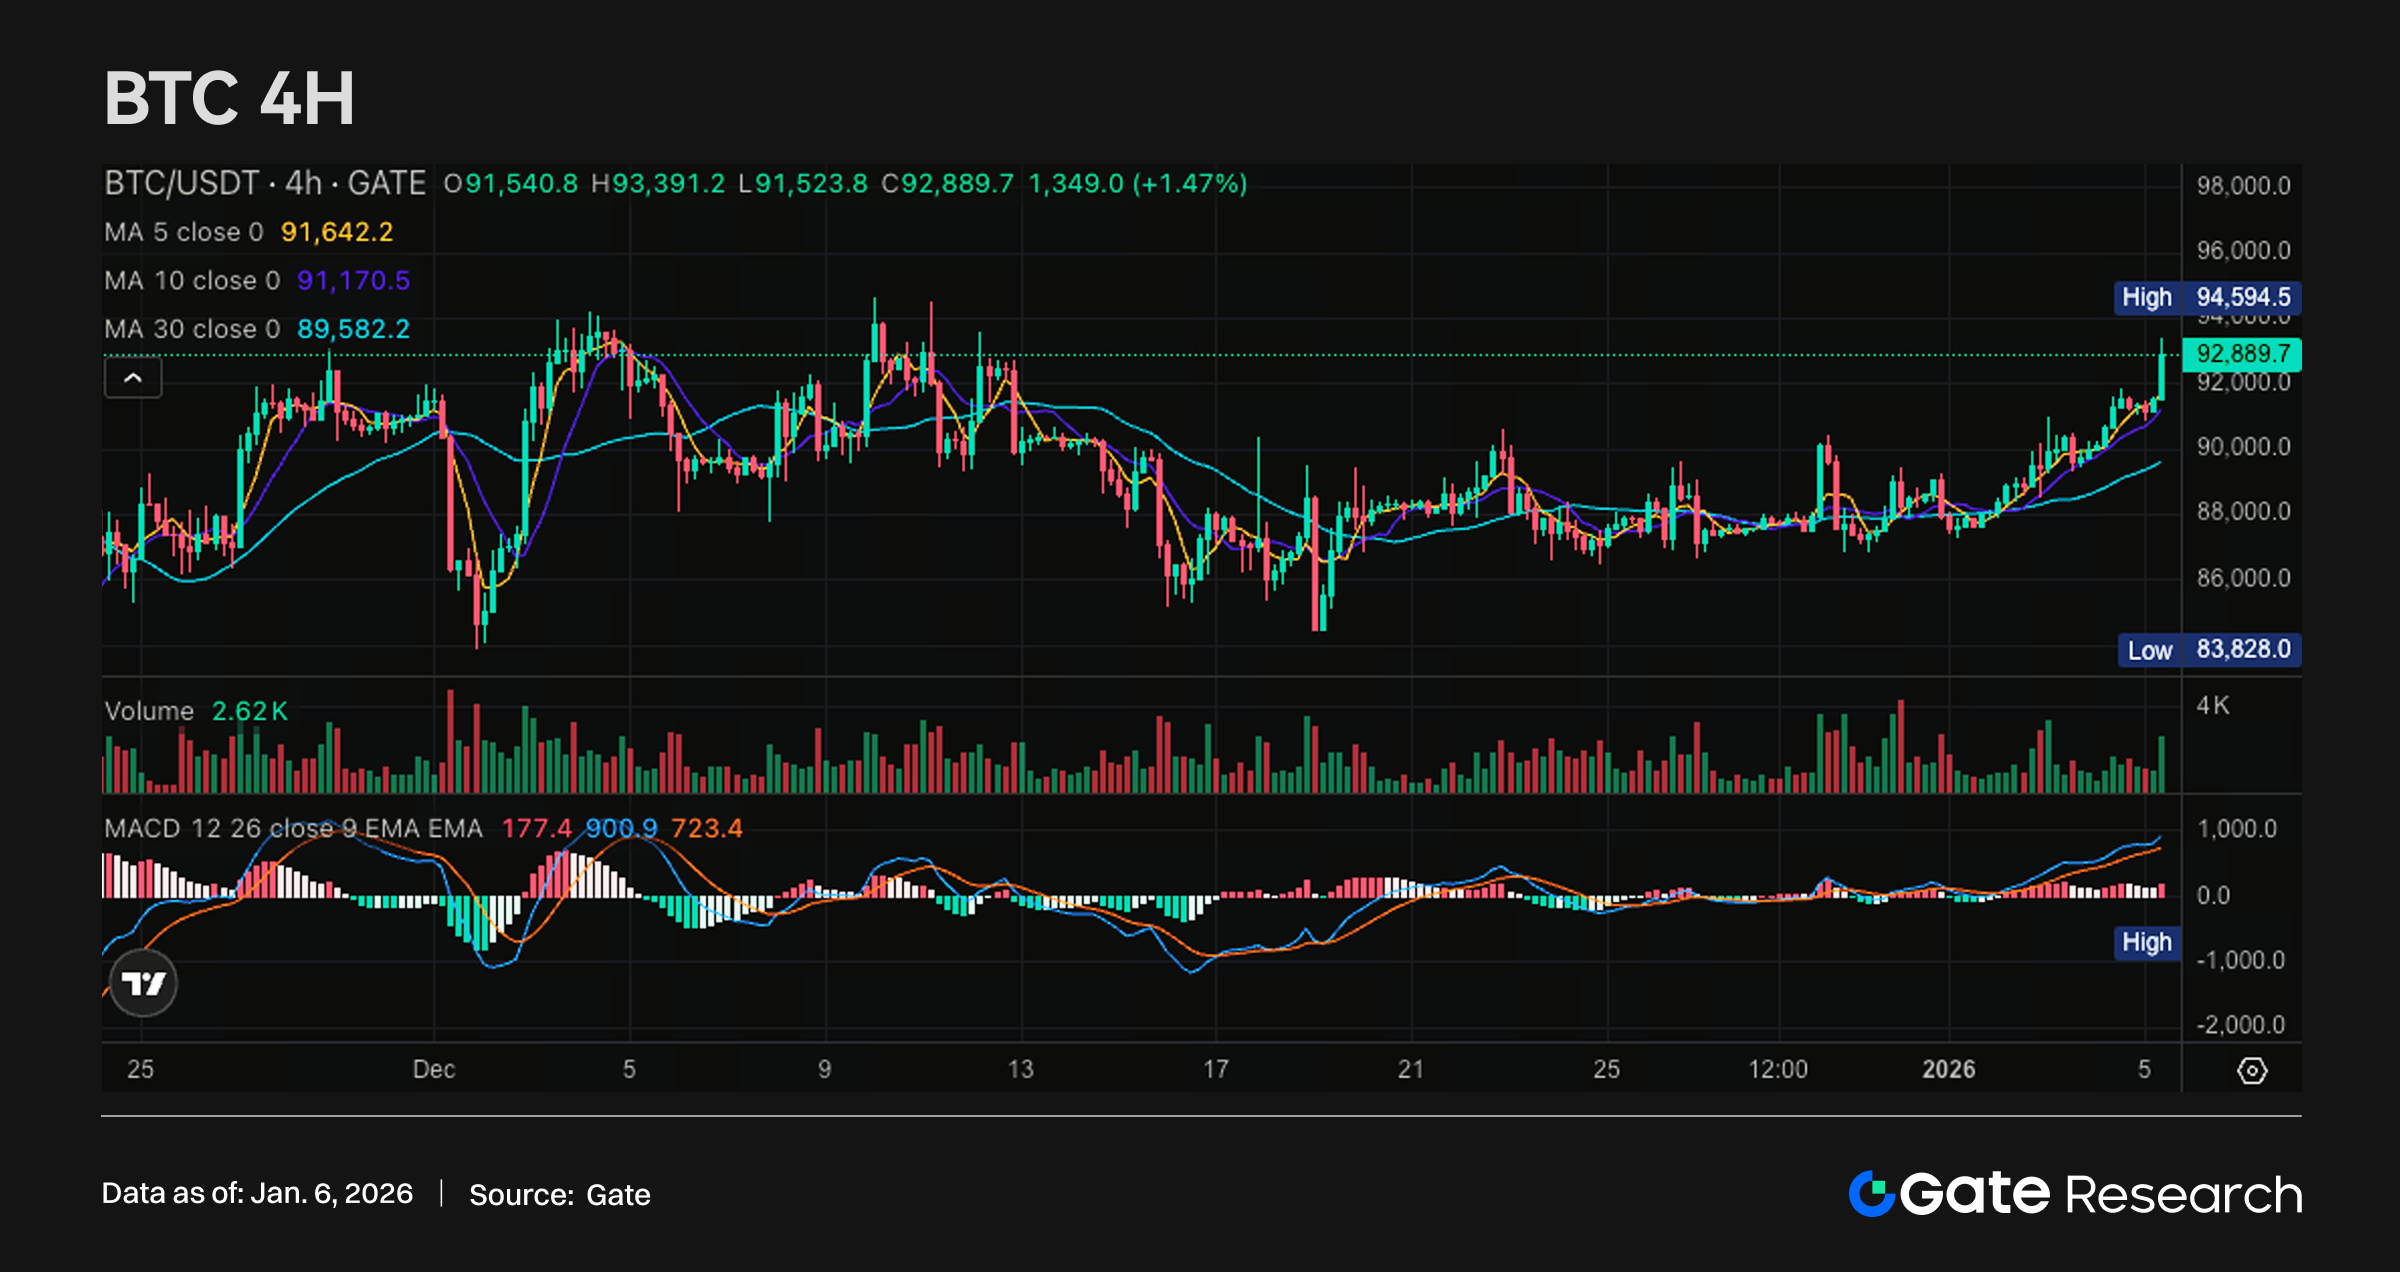
Task: Click the MA 10 close indicator label
Action: pos(192,281)
